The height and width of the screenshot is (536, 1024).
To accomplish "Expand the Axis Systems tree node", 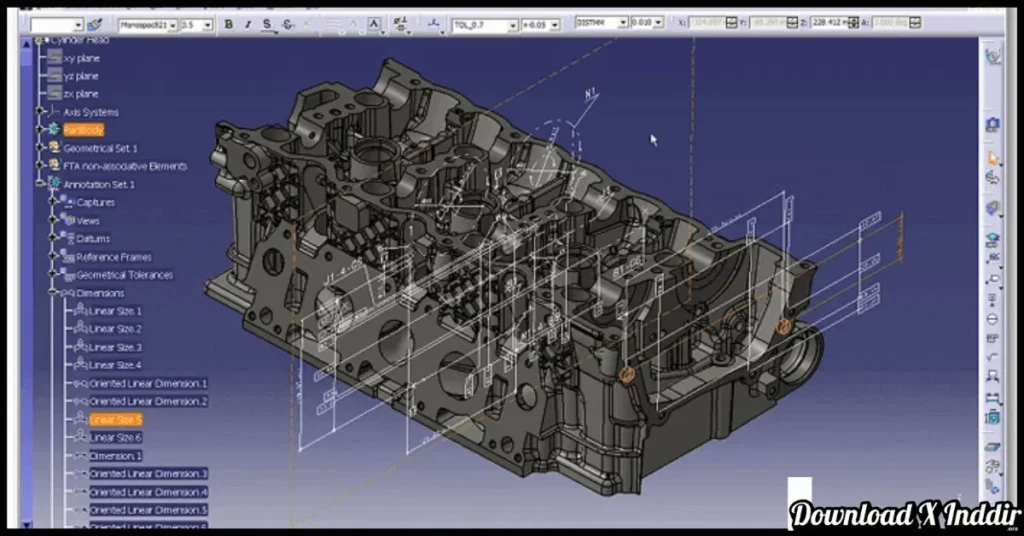I will [x=41, y=112].
